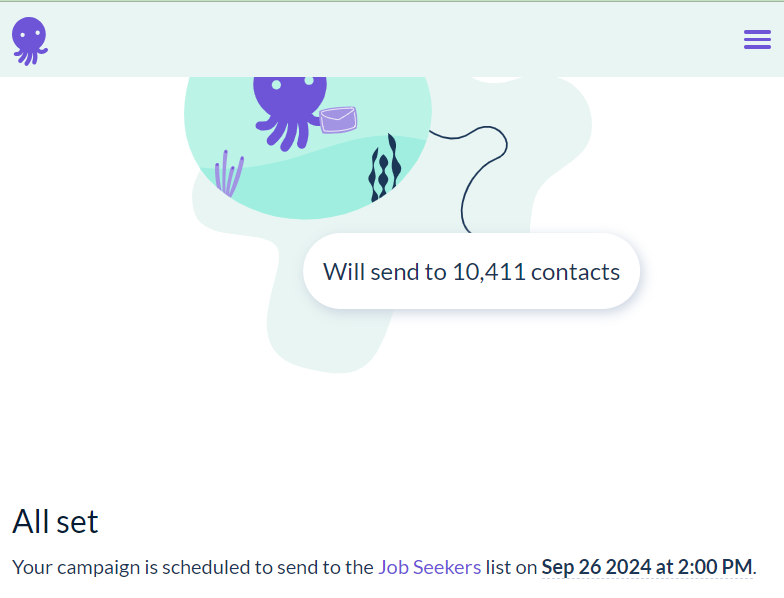
Task: Click the words "list on" in sentence
Action: 511,567
